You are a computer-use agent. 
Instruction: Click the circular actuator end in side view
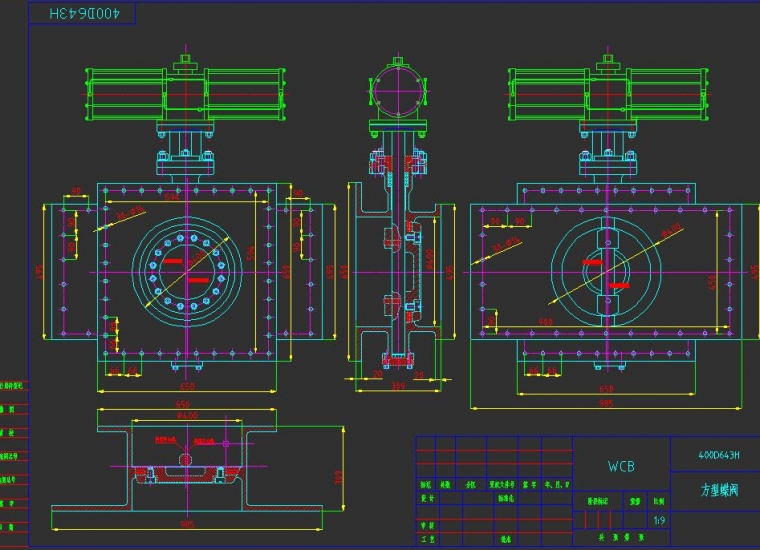(x=398, y=92)
